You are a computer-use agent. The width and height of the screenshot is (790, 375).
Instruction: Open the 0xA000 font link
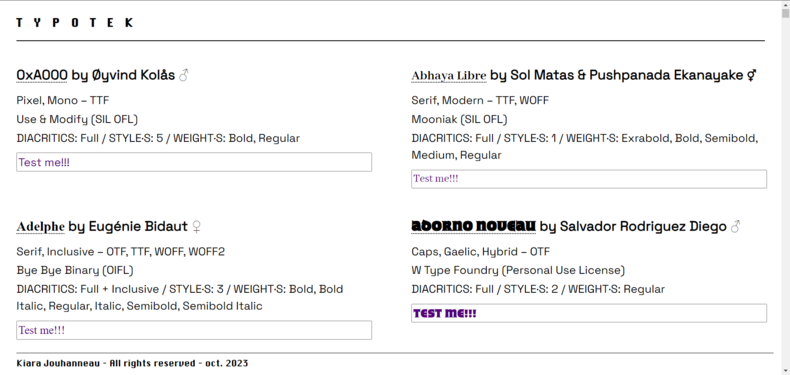point(42,76)
